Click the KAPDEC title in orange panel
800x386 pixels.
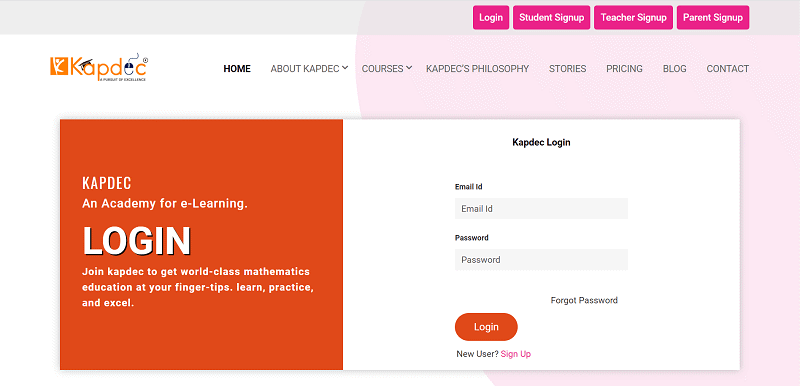coord(107,183)
